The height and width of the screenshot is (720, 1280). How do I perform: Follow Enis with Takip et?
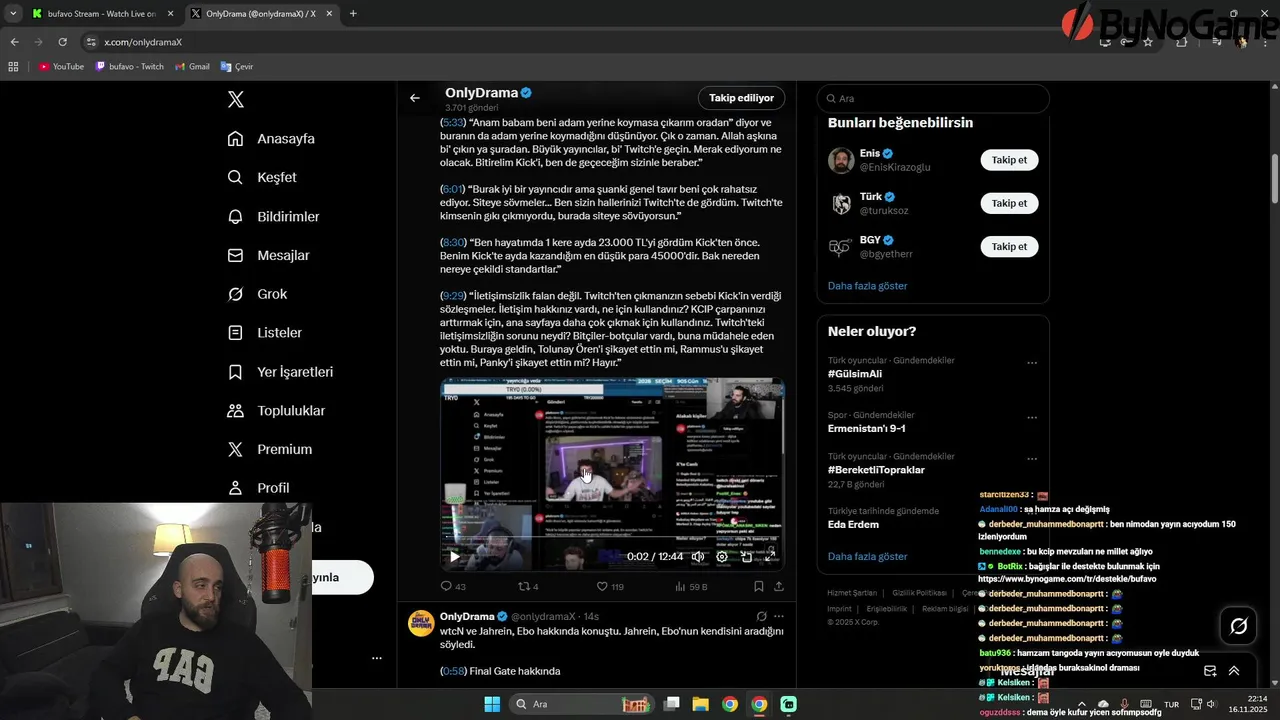pyautogui.click(x=1009, y=160)
